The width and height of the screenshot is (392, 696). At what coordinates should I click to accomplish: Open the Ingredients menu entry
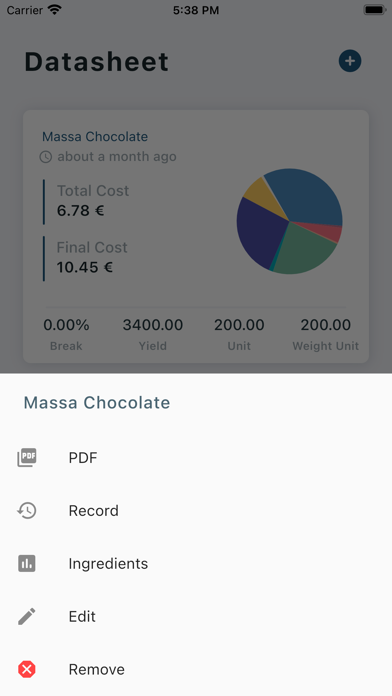196,563
